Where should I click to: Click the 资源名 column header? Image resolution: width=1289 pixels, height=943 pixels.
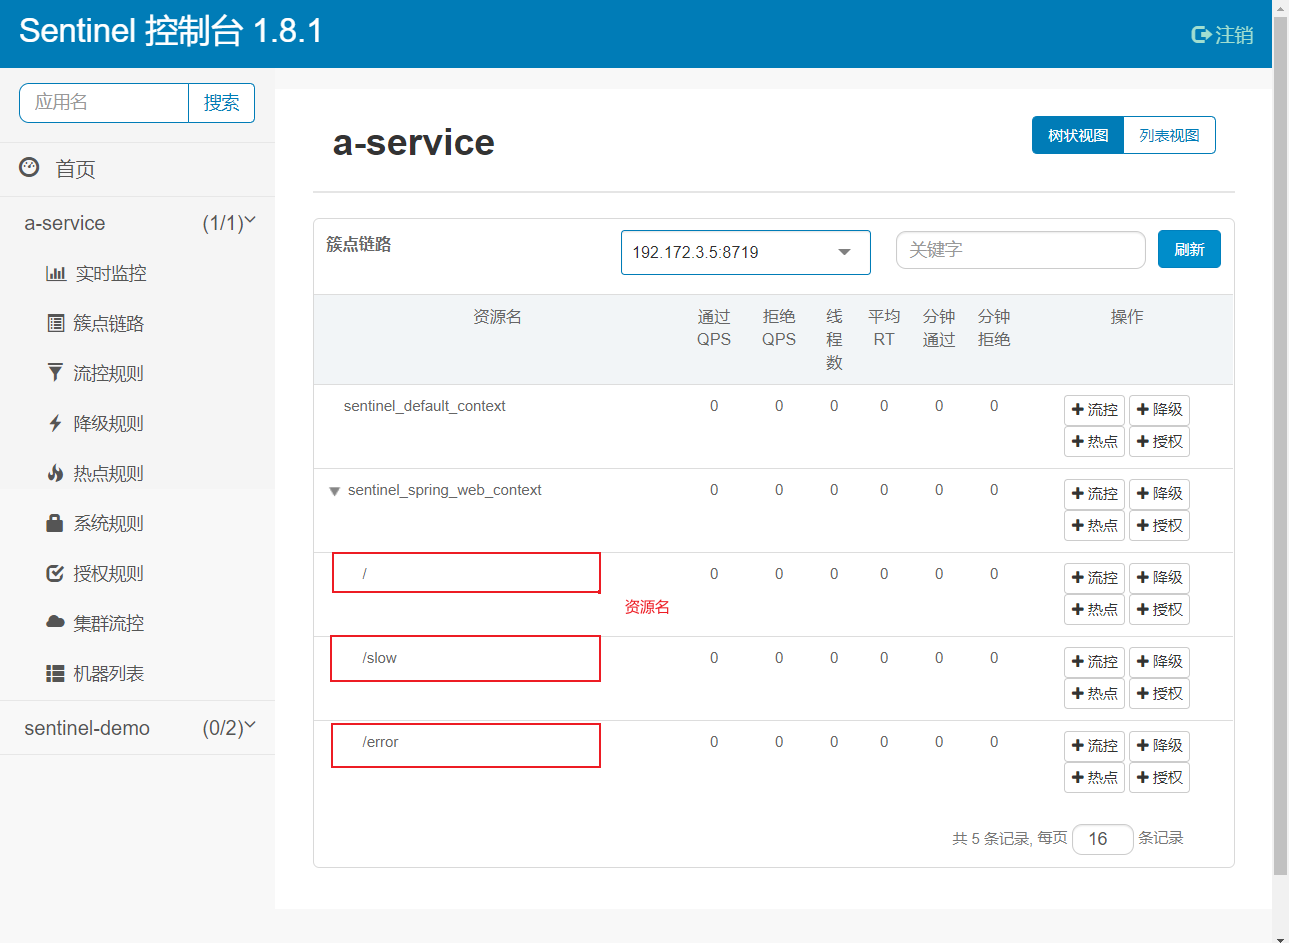497,317
